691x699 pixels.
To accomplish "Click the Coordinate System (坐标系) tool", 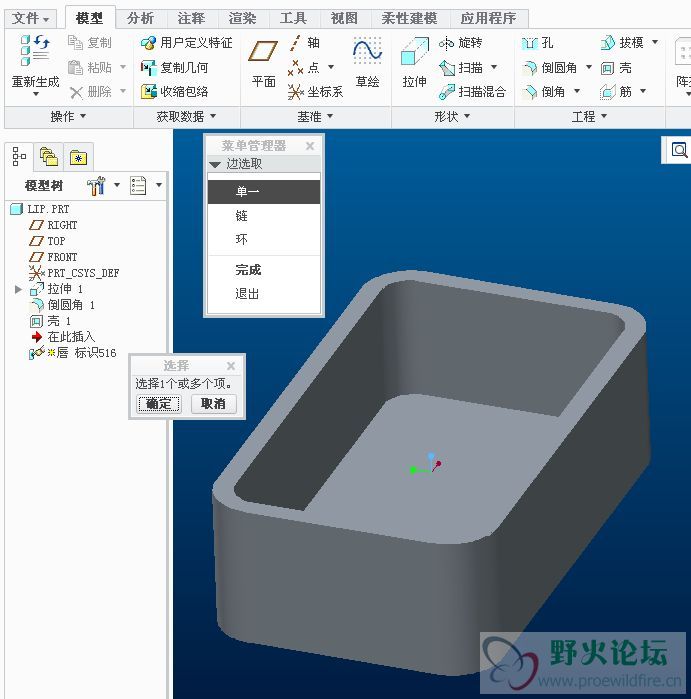I will pos(315,91).
